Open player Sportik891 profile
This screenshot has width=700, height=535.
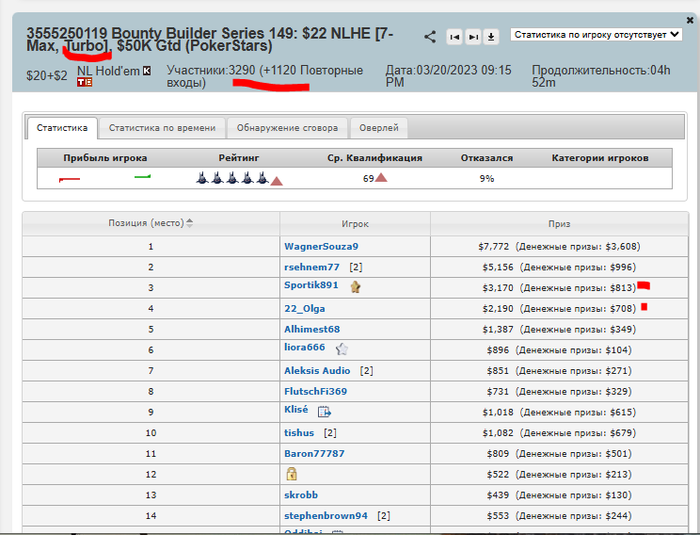click(x=311, y=285)
